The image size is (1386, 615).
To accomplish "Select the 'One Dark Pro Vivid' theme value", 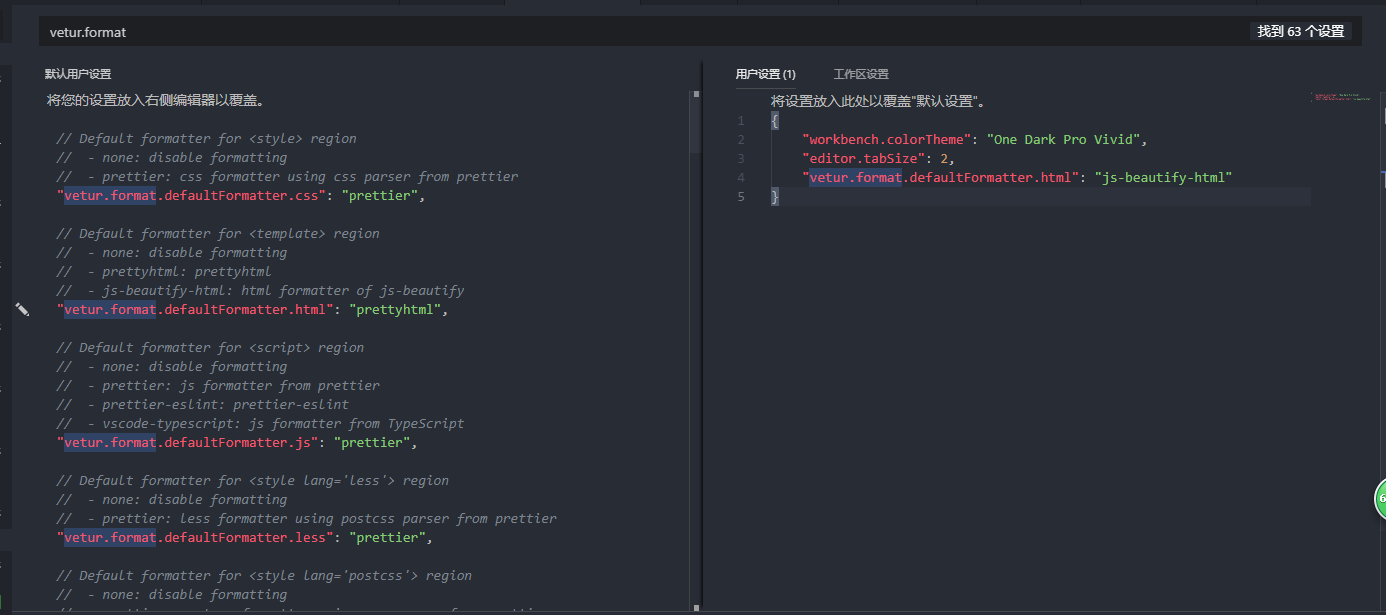I will tap(1066, 139).
